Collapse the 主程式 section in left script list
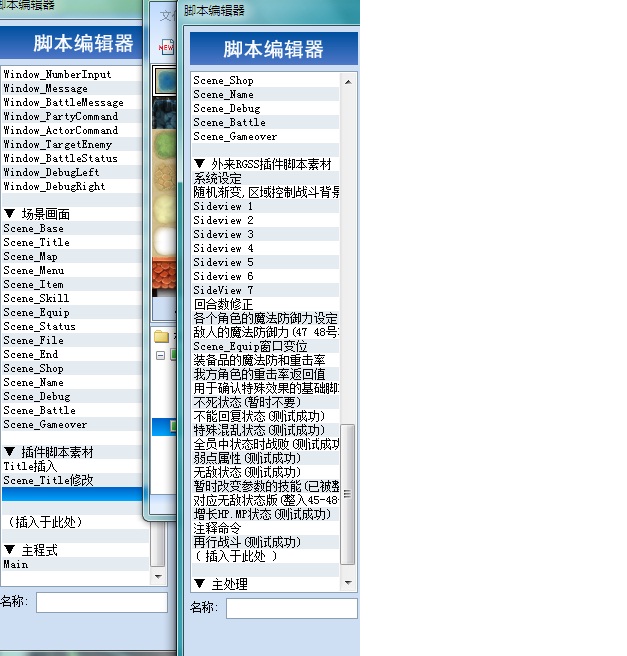The width and height of the screenshot is (627, 656). tap(10, 550)
